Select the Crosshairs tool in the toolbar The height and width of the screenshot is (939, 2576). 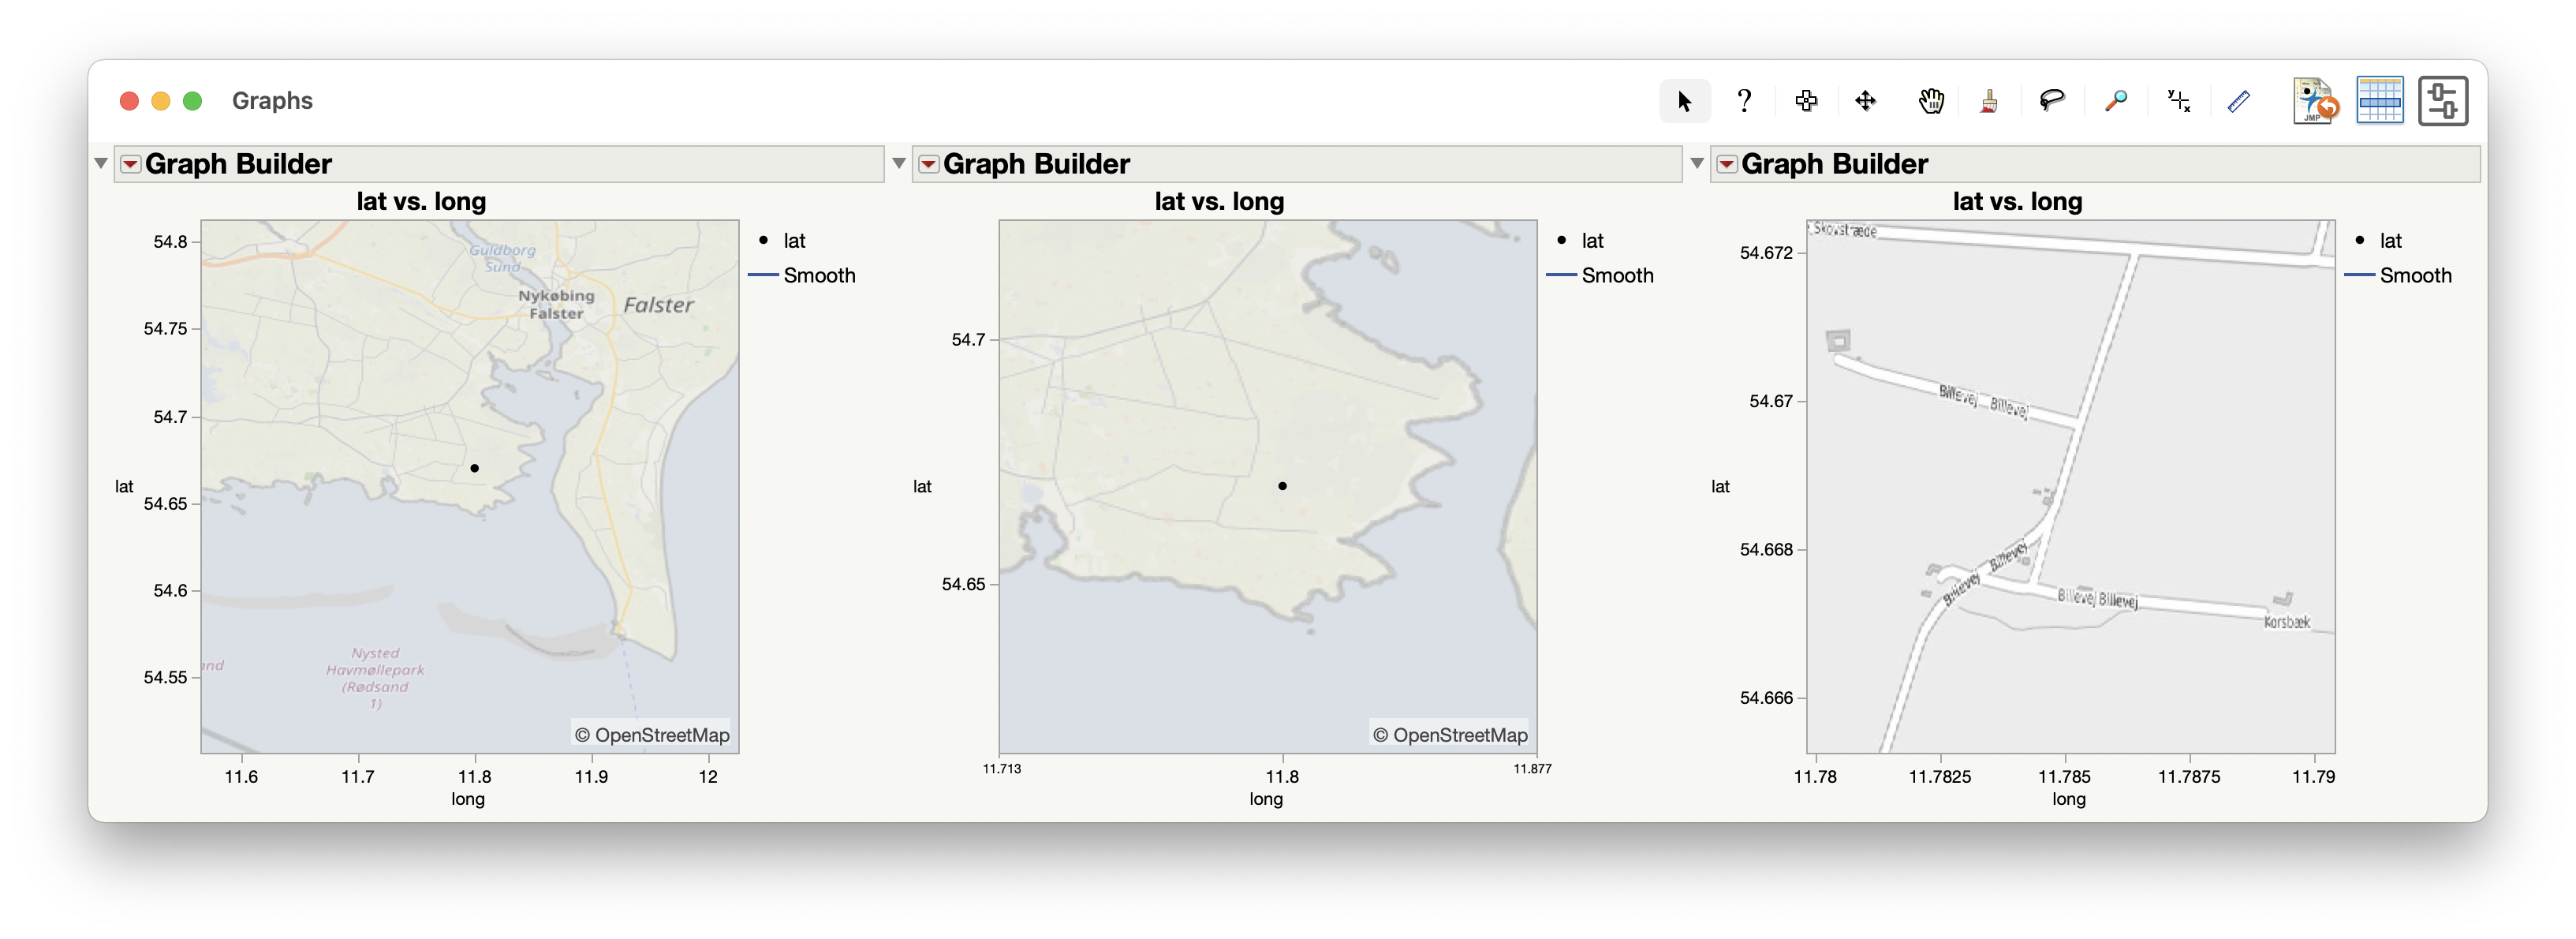(1806, 100)
